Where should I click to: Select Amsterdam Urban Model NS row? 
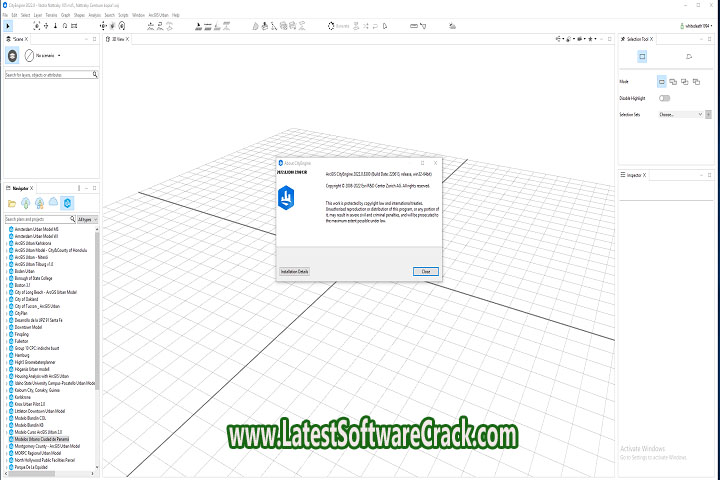click(36, 229)
